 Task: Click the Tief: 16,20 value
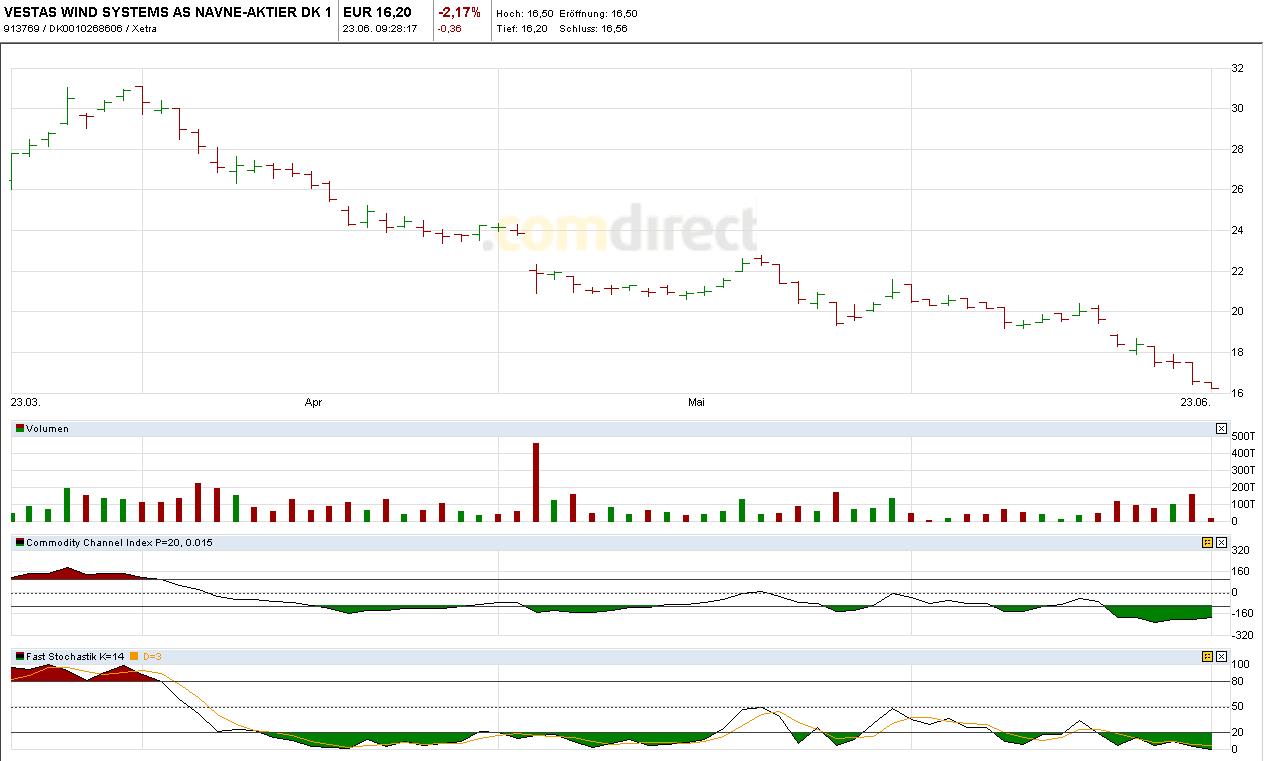click(x=522, y=29)
